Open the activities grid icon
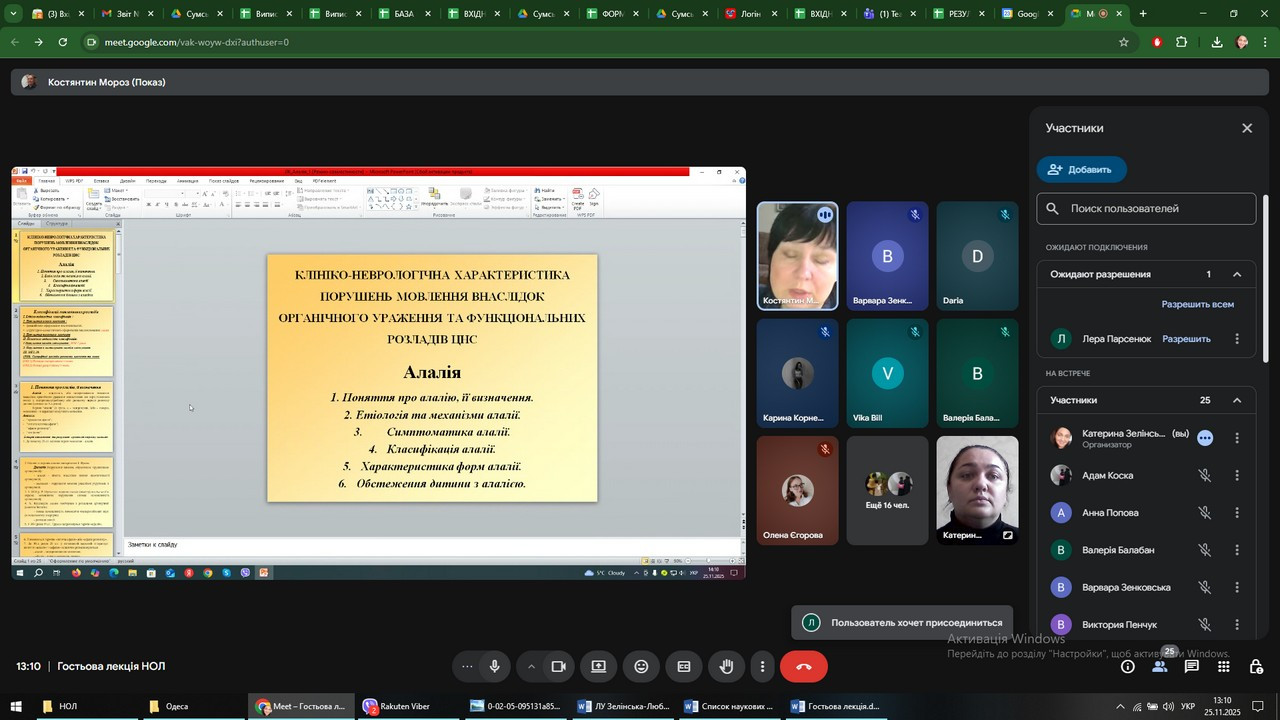Image resolution: width=1280 pixels, height=720 pixels. tap(1224, 667)
